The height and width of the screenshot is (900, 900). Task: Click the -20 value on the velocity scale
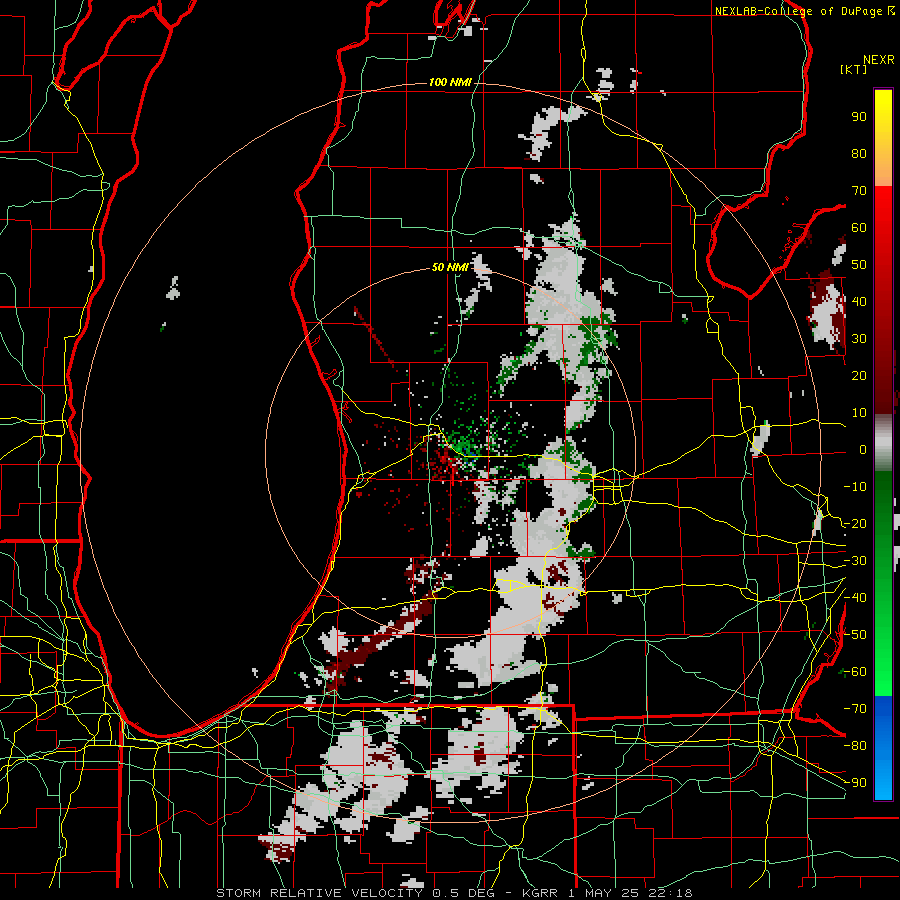point(855,523)
